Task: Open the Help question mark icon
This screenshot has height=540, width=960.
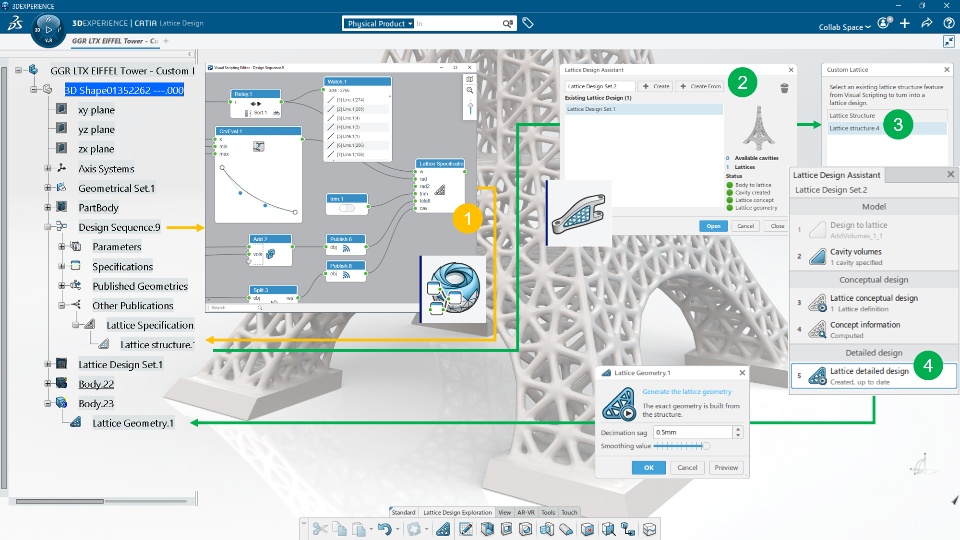Action: click(x=948, y=23)
